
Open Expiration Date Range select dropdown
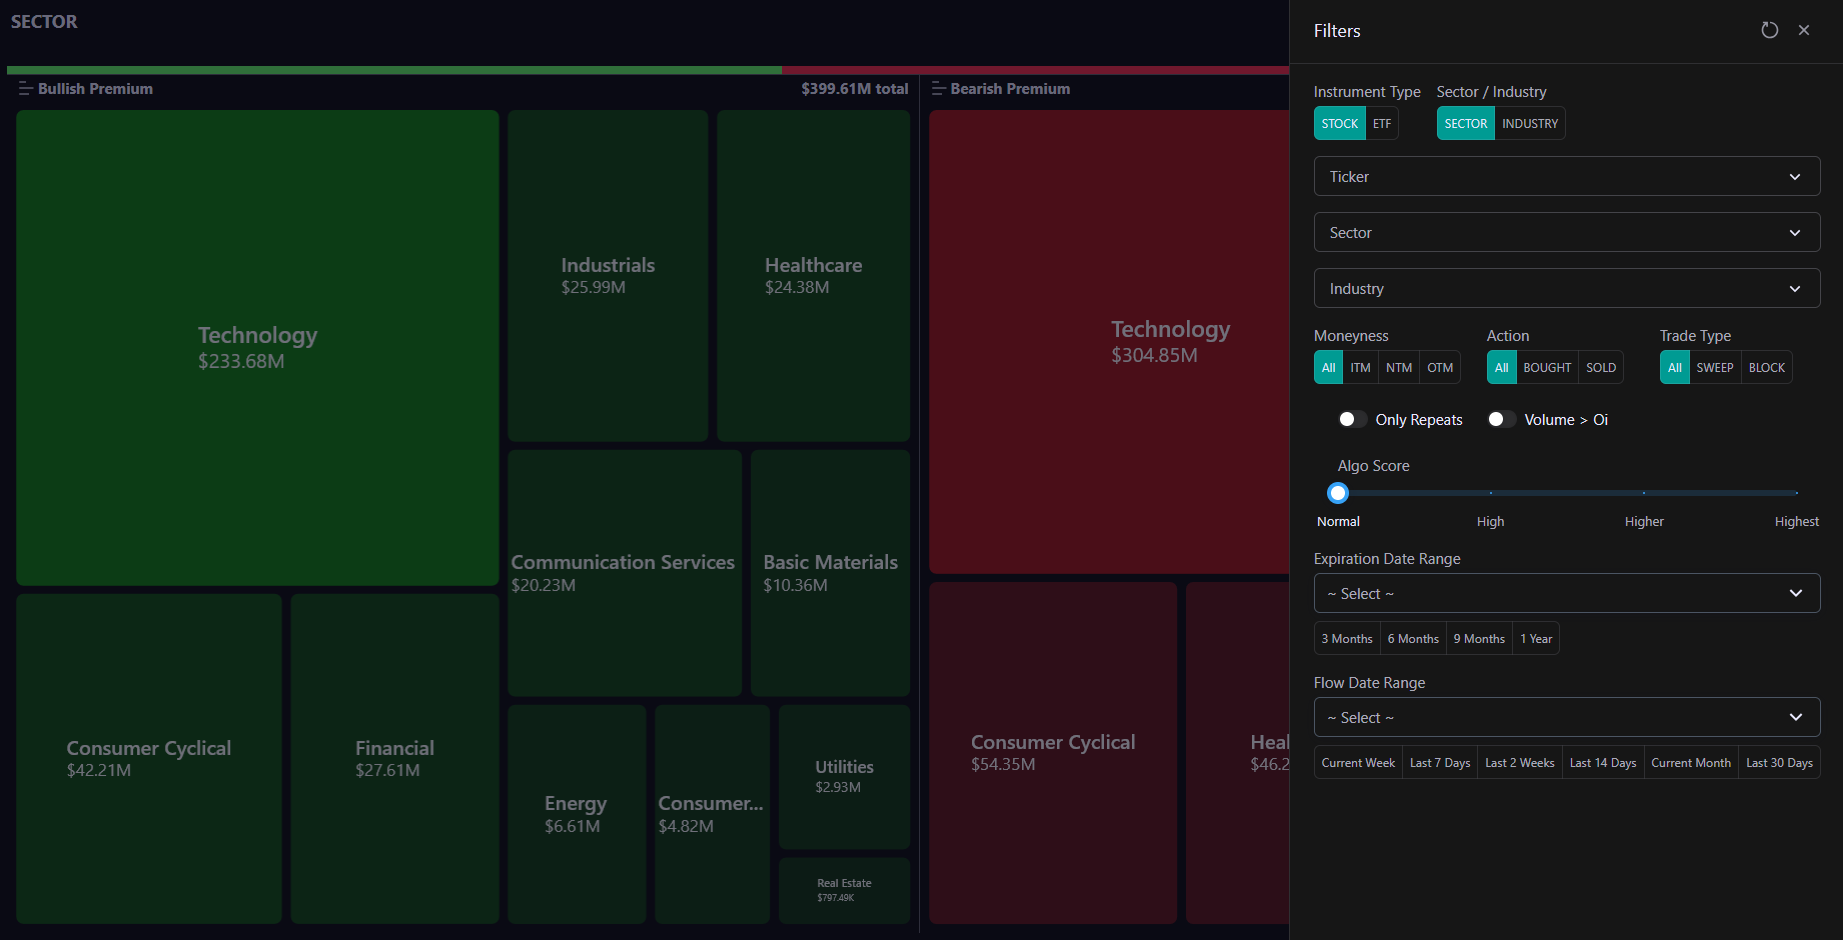1567,593
